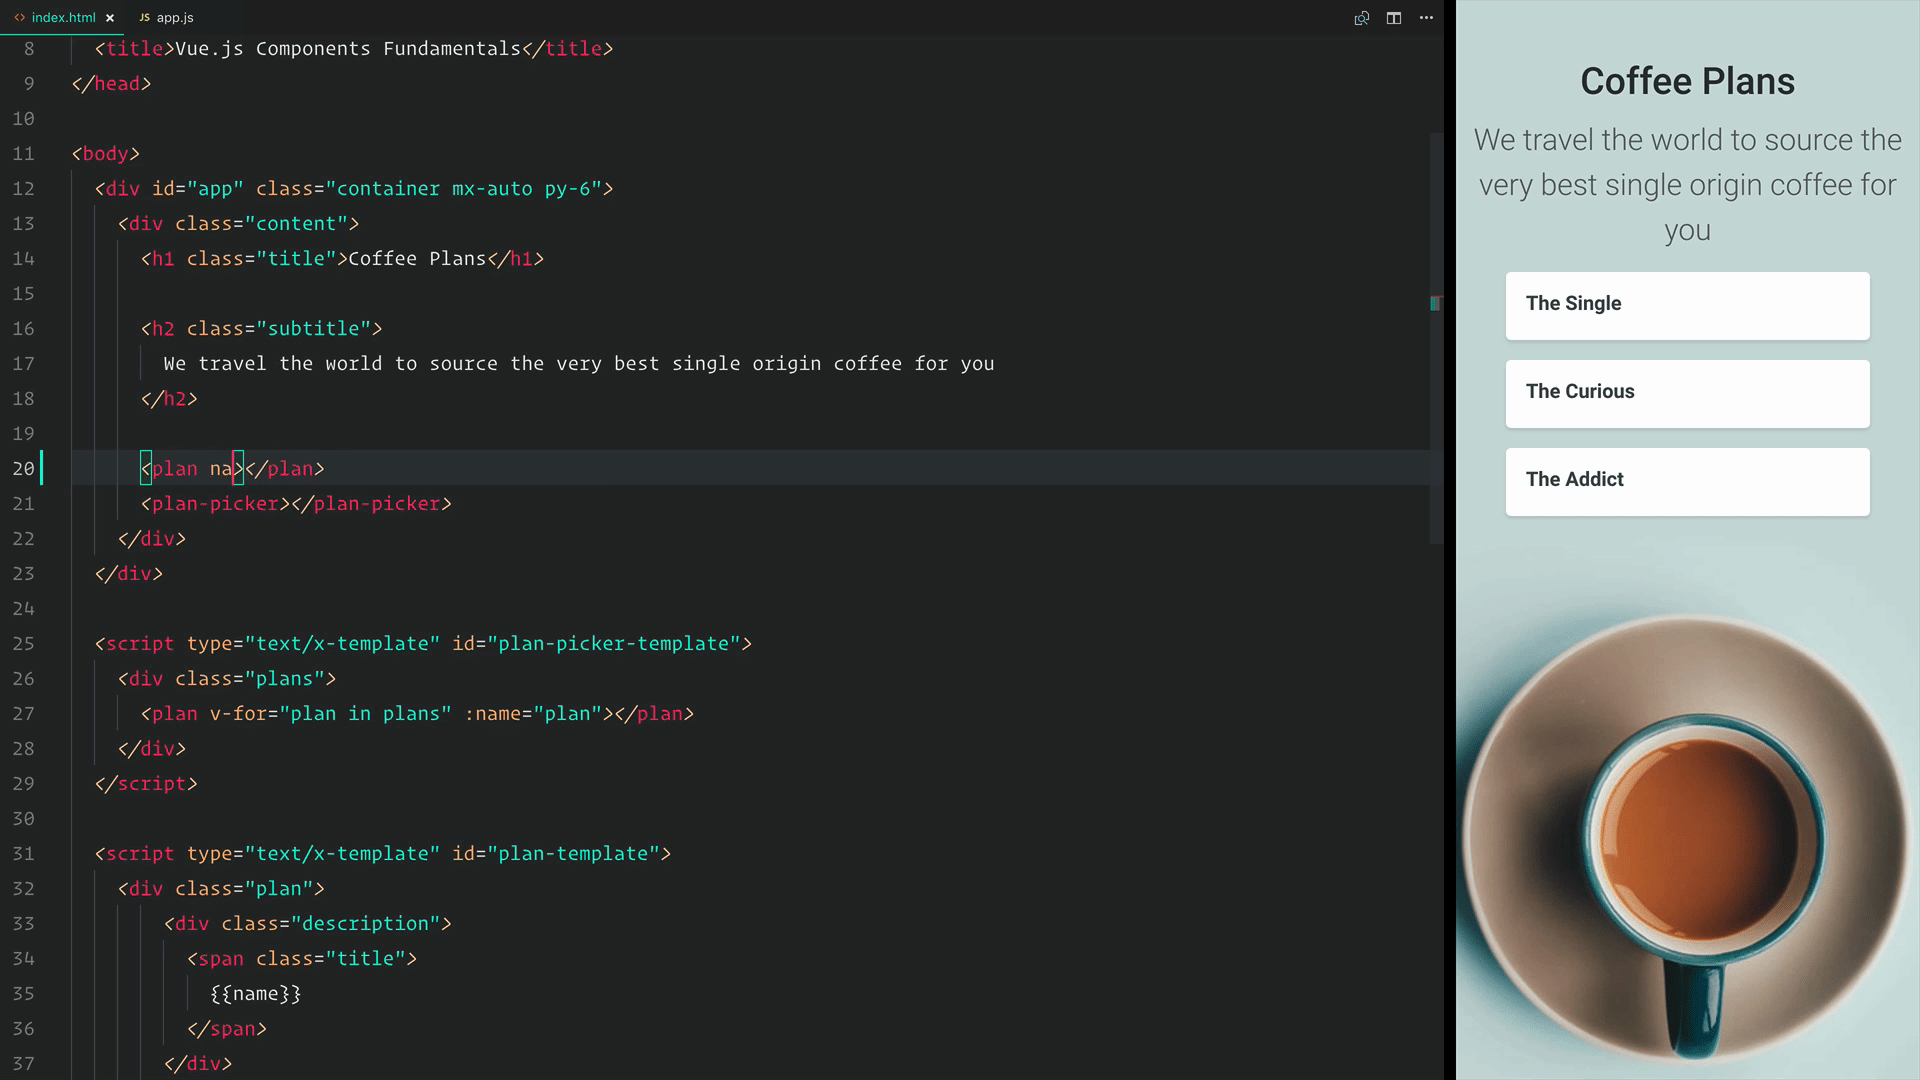Screen dimensions: 1920x1080
Task: Click the HTML file icon on index.html tab
Action: 19,18
